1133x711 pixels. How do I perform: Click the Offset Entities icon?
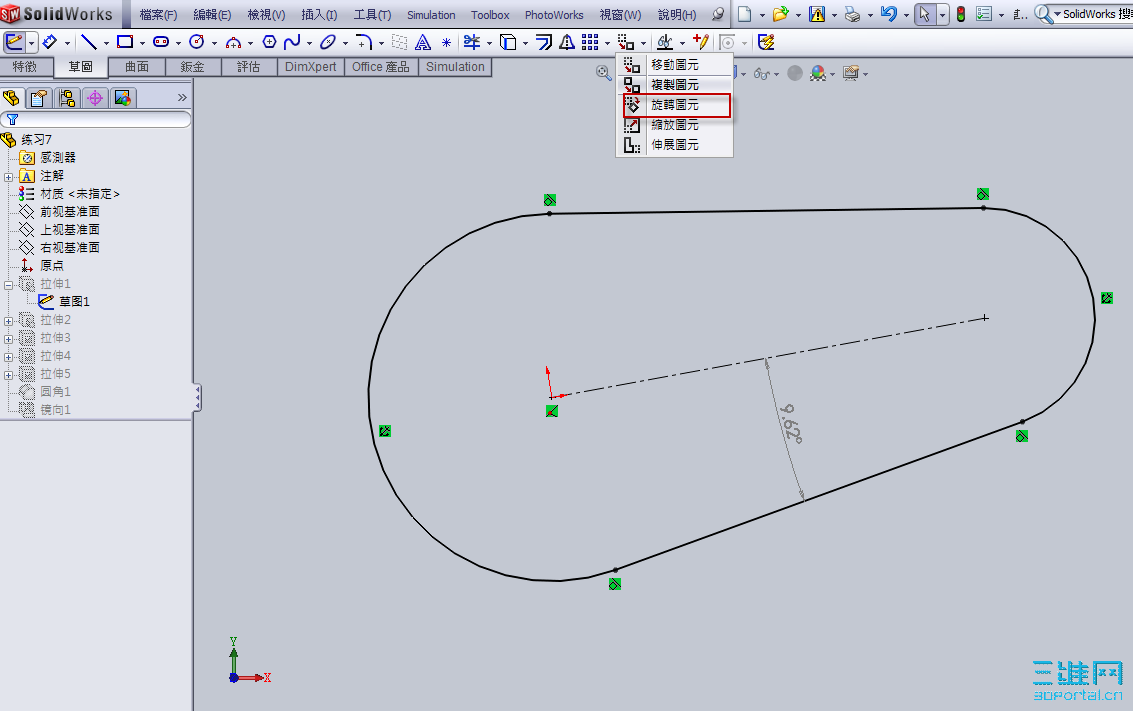tap(544, 43)
